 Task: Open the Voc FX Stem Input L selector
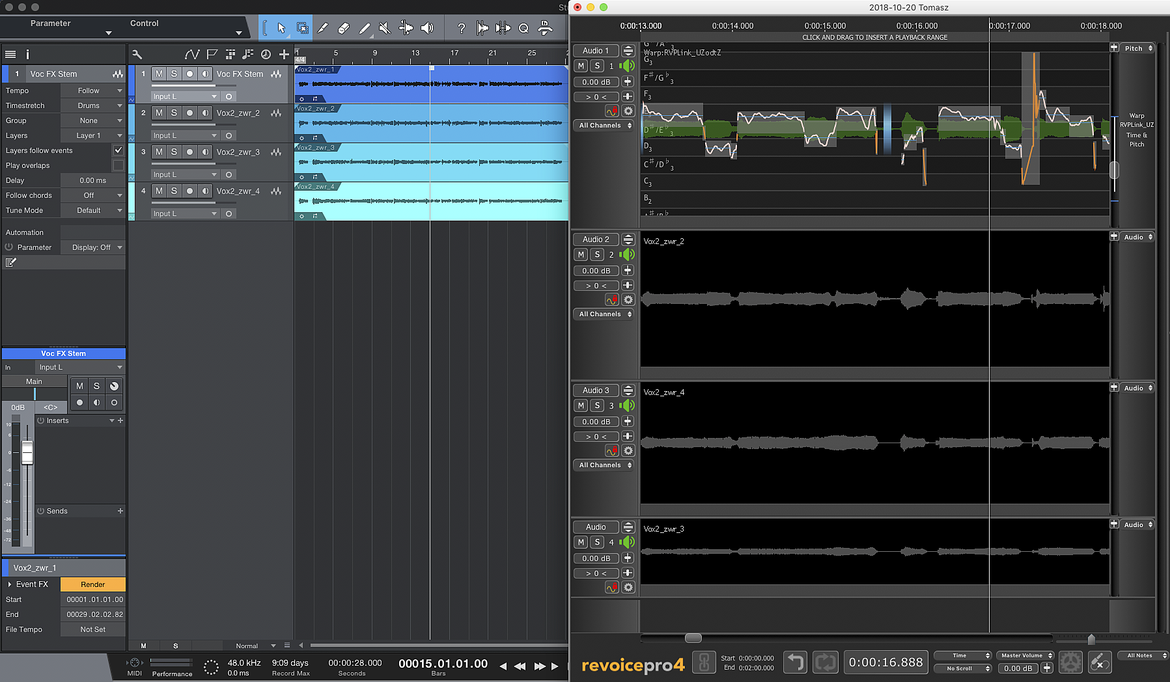click(184, 96)
